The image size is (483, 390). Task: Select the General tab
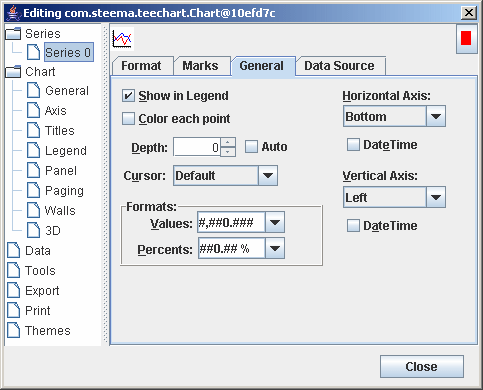(x=263, y=66)
